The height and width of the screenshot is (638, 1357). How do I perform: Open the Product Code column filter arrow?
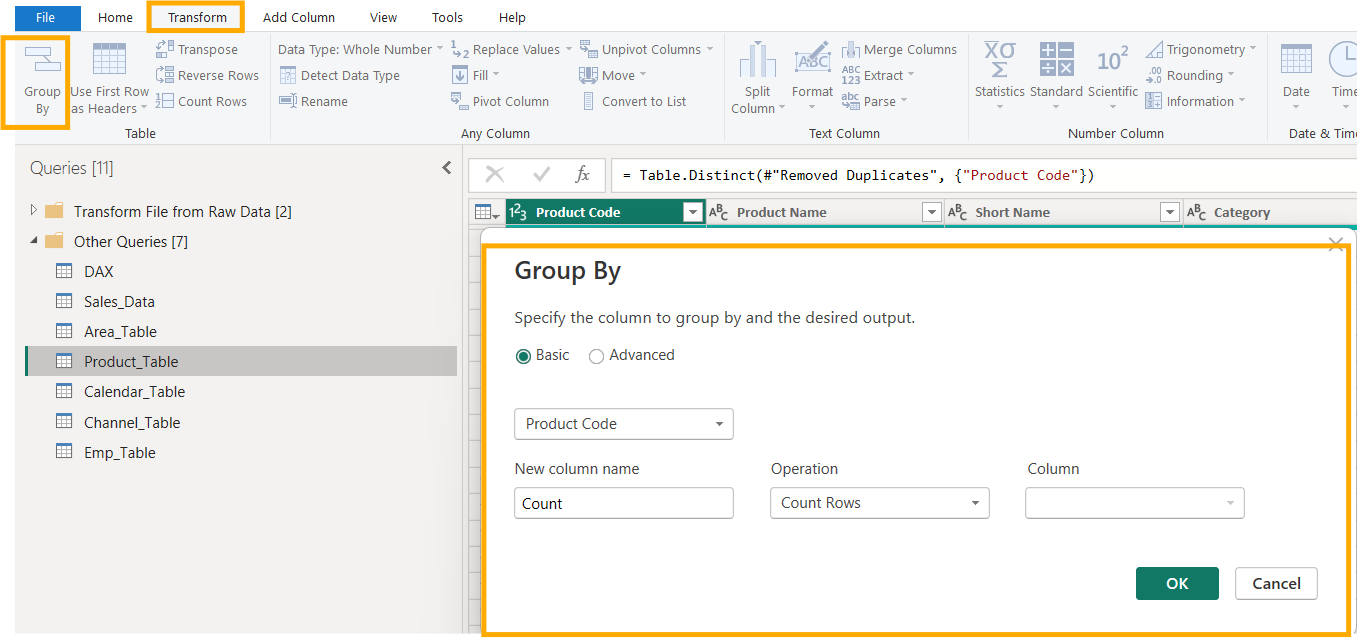693,212
